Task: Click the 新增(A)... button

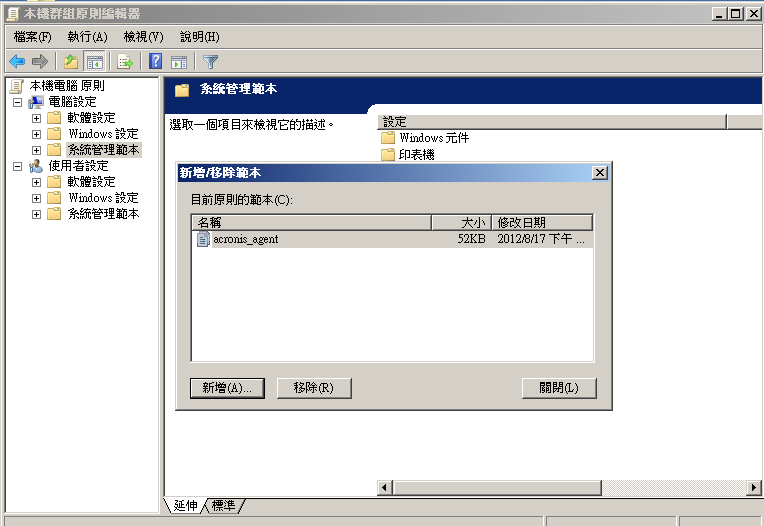Action: [227, 388]
